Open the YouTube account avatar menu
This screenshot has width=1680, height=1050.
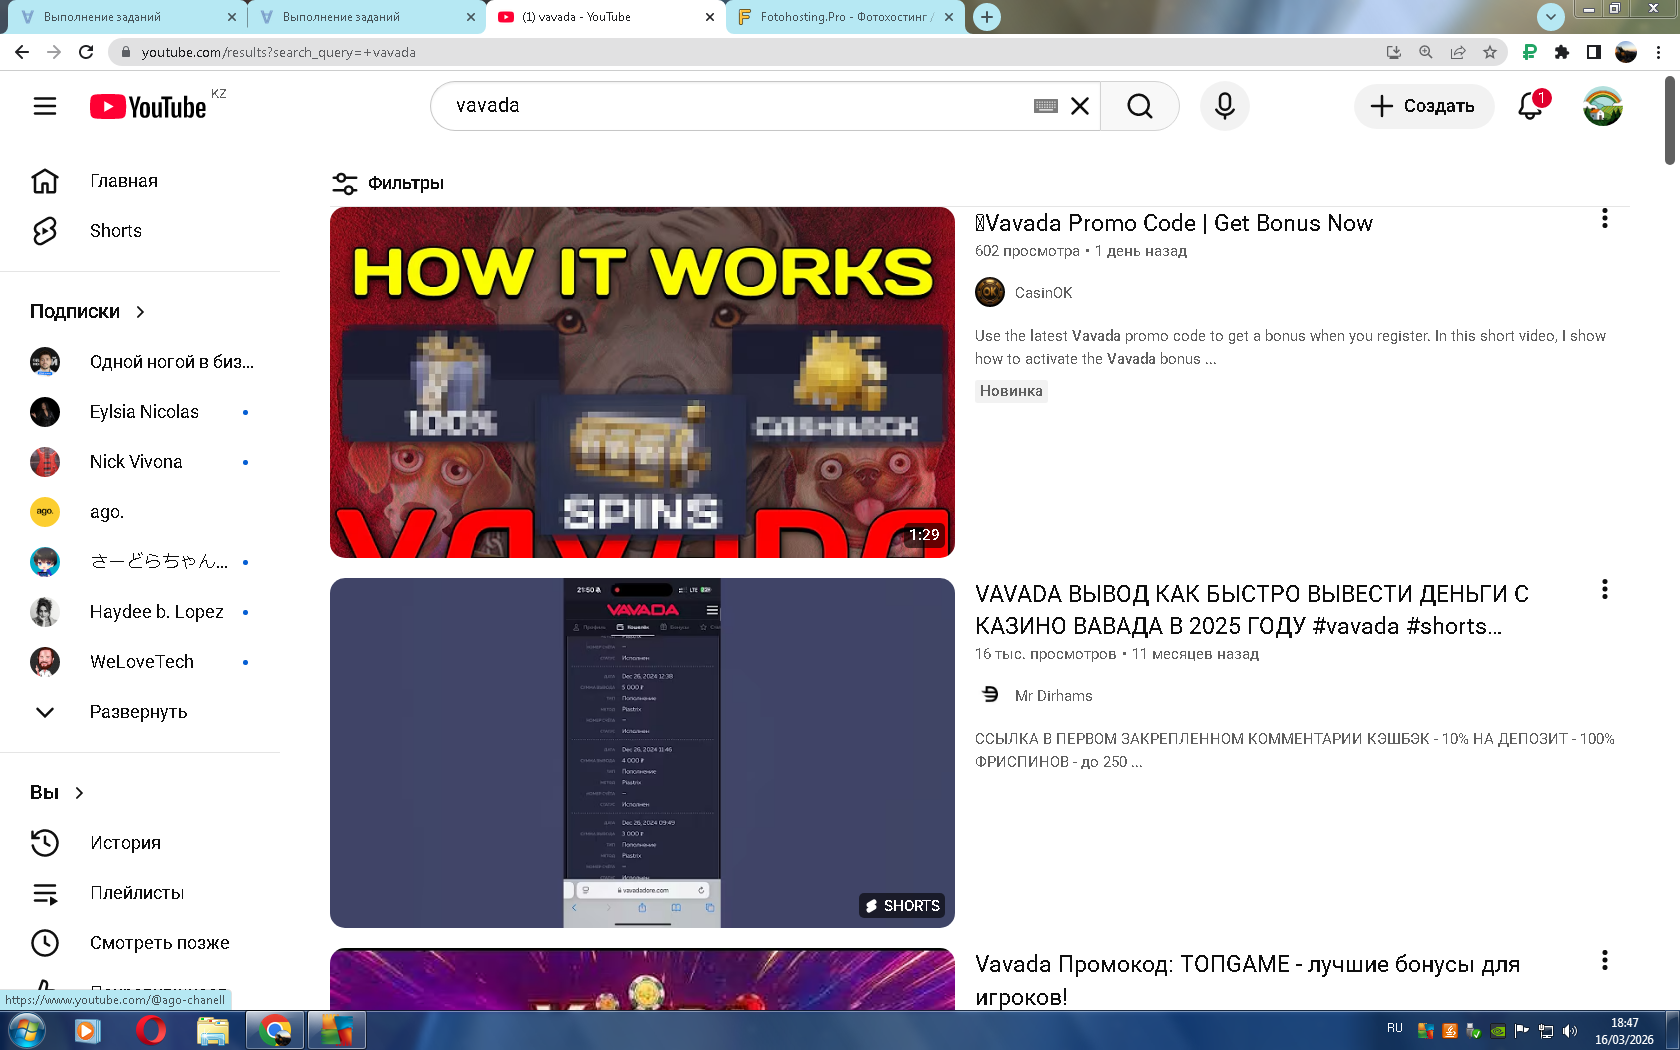click(x=1603, y=106)
